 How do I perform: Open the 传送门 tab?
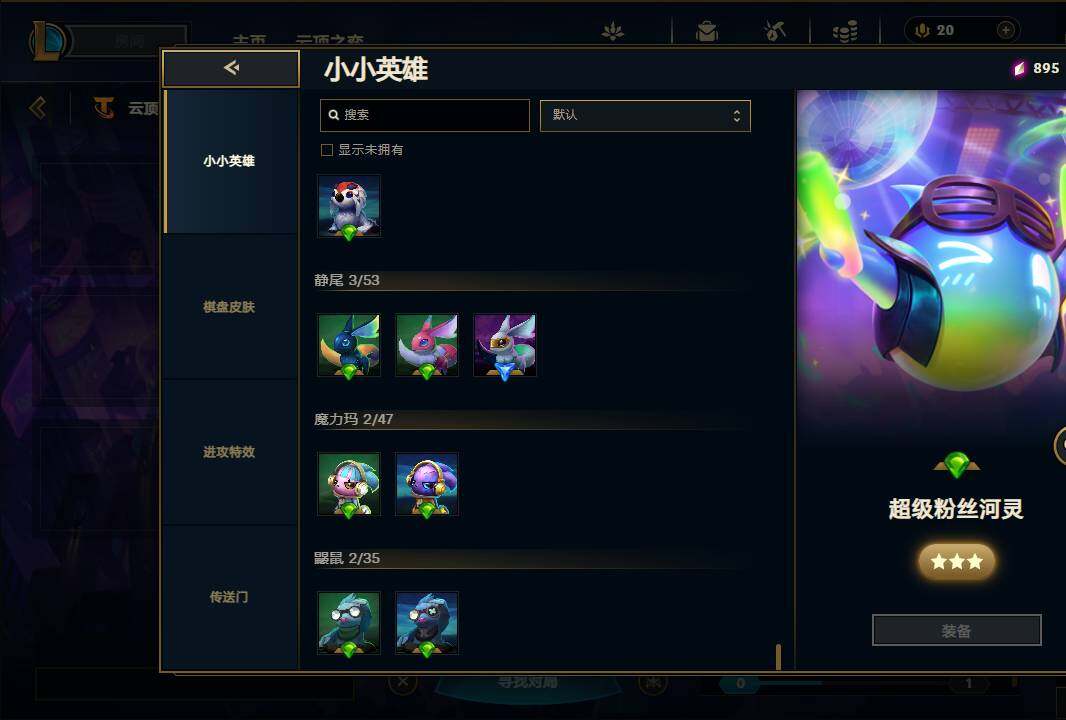tap(229, 597)
